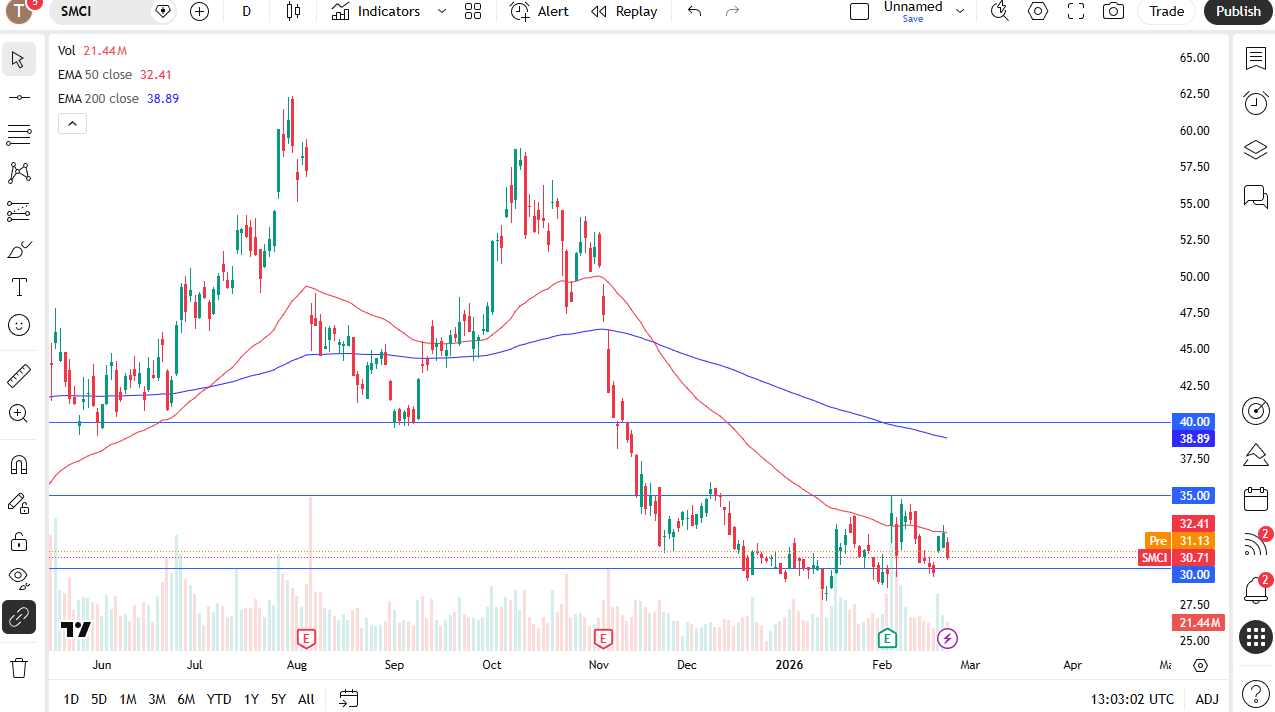1275x712 pixels.
Task: Select the trend line drawing tool
Action: point(18,97)
